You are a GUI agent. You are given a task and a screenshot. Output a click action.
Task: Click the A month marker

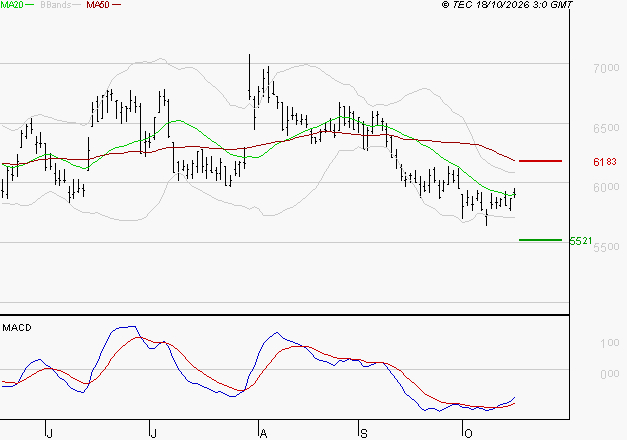pyautogui.click(x=263, y=434)
